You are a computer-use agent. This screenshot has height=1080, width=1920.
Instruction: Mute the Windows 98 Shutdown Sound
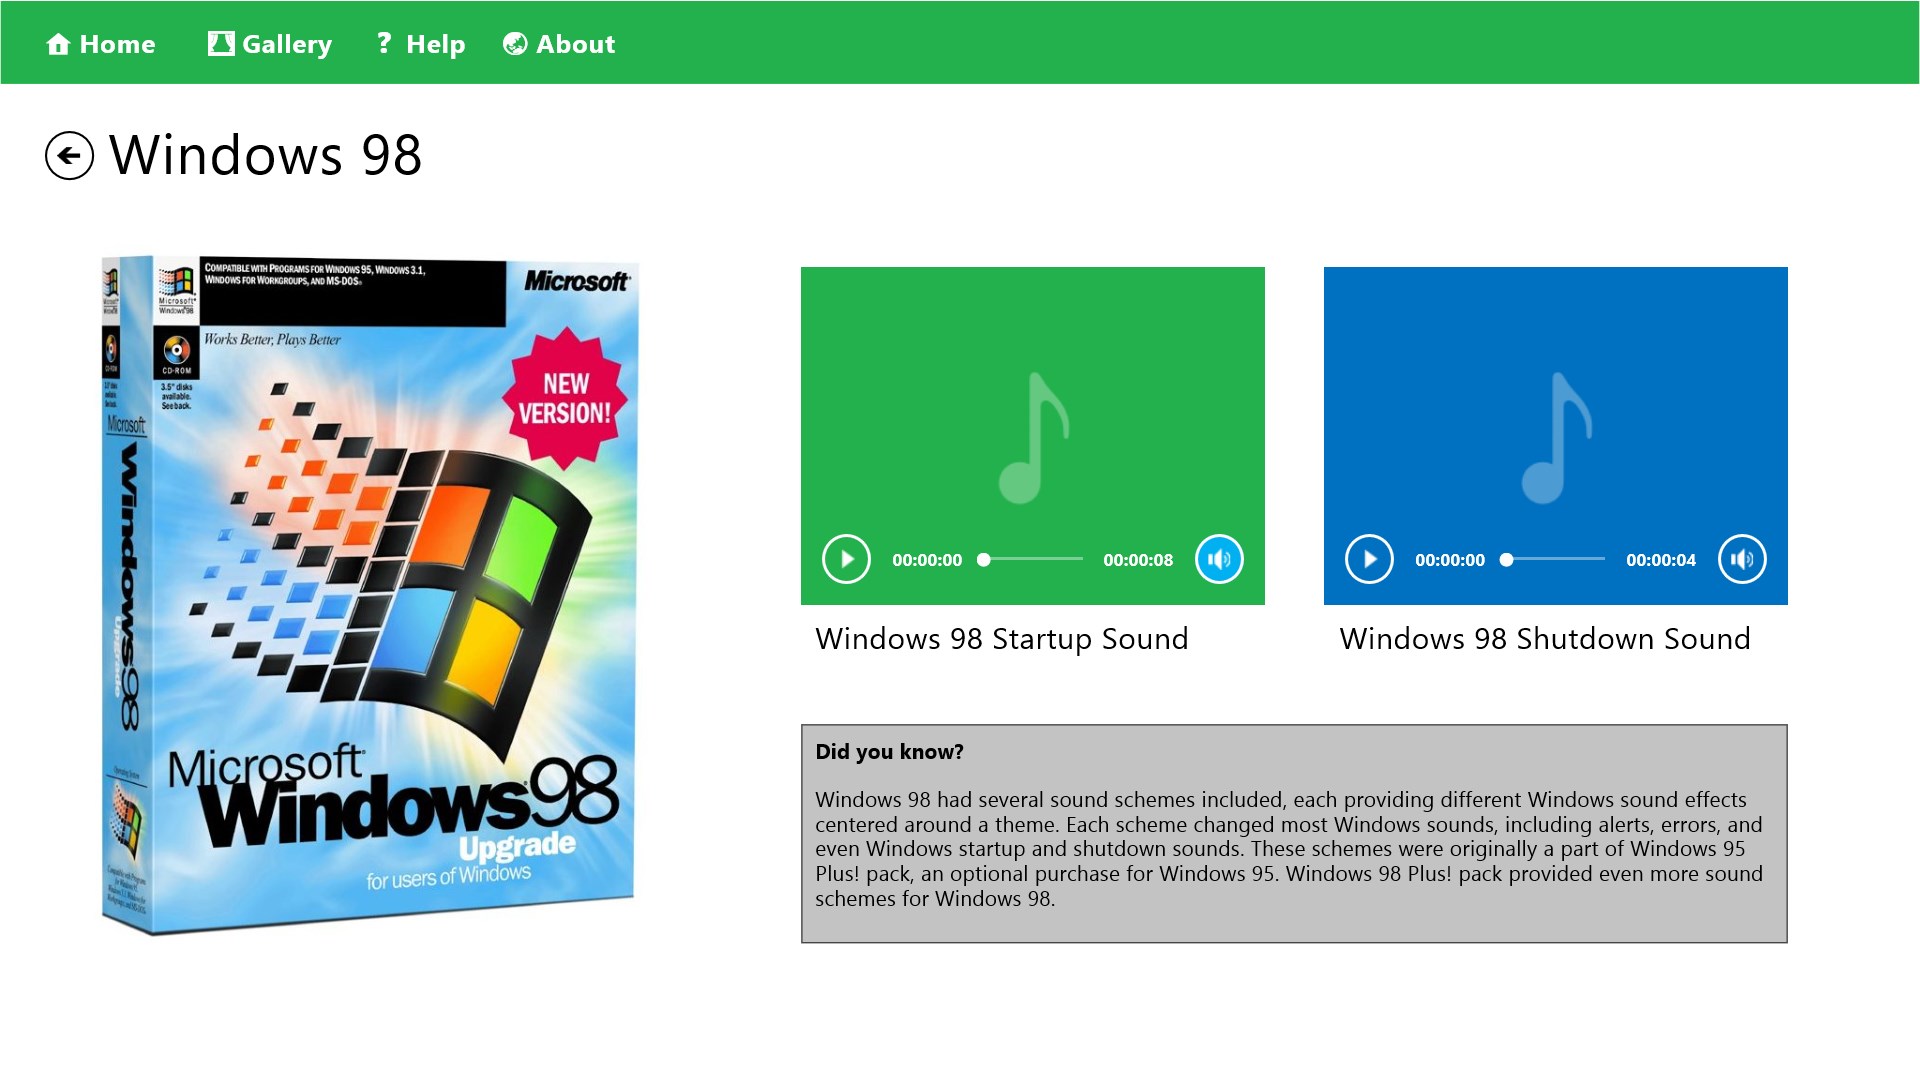coord(1741,559)
